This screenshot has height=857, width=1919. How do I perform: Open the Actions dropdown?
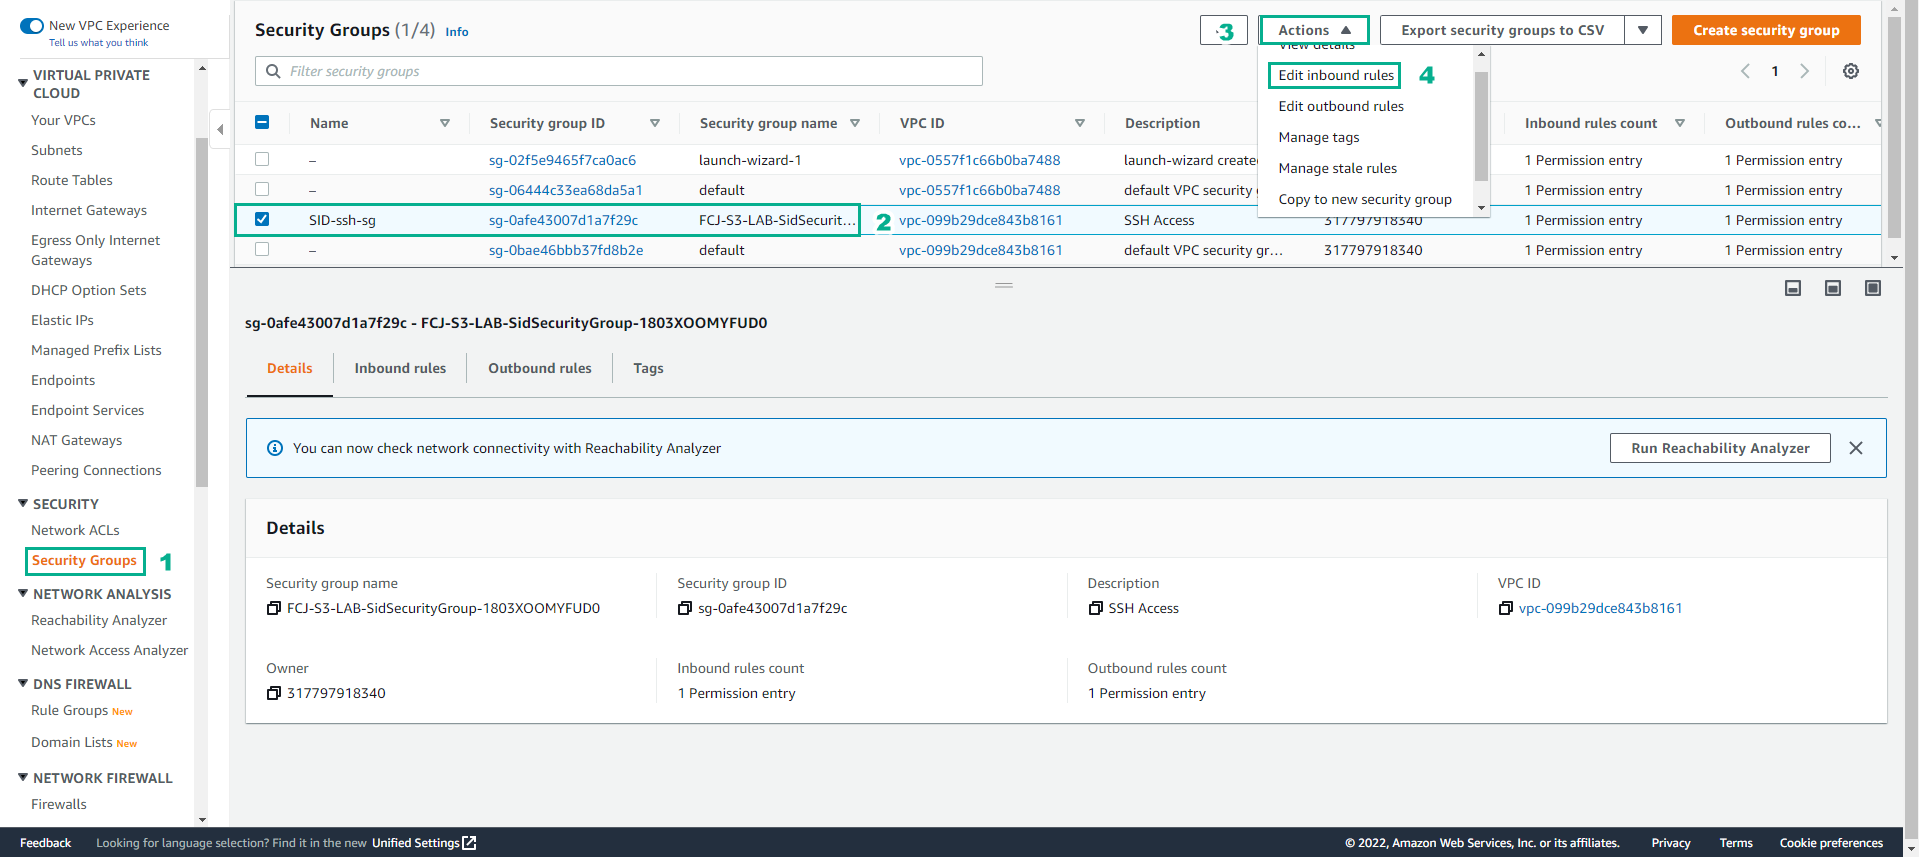[1314, 30]
